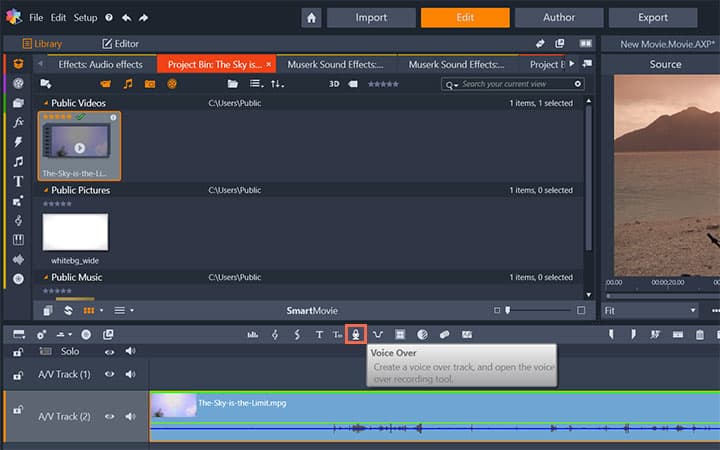Click the Export button
Viewport: 720px width, 450px height.
[652, 18]
